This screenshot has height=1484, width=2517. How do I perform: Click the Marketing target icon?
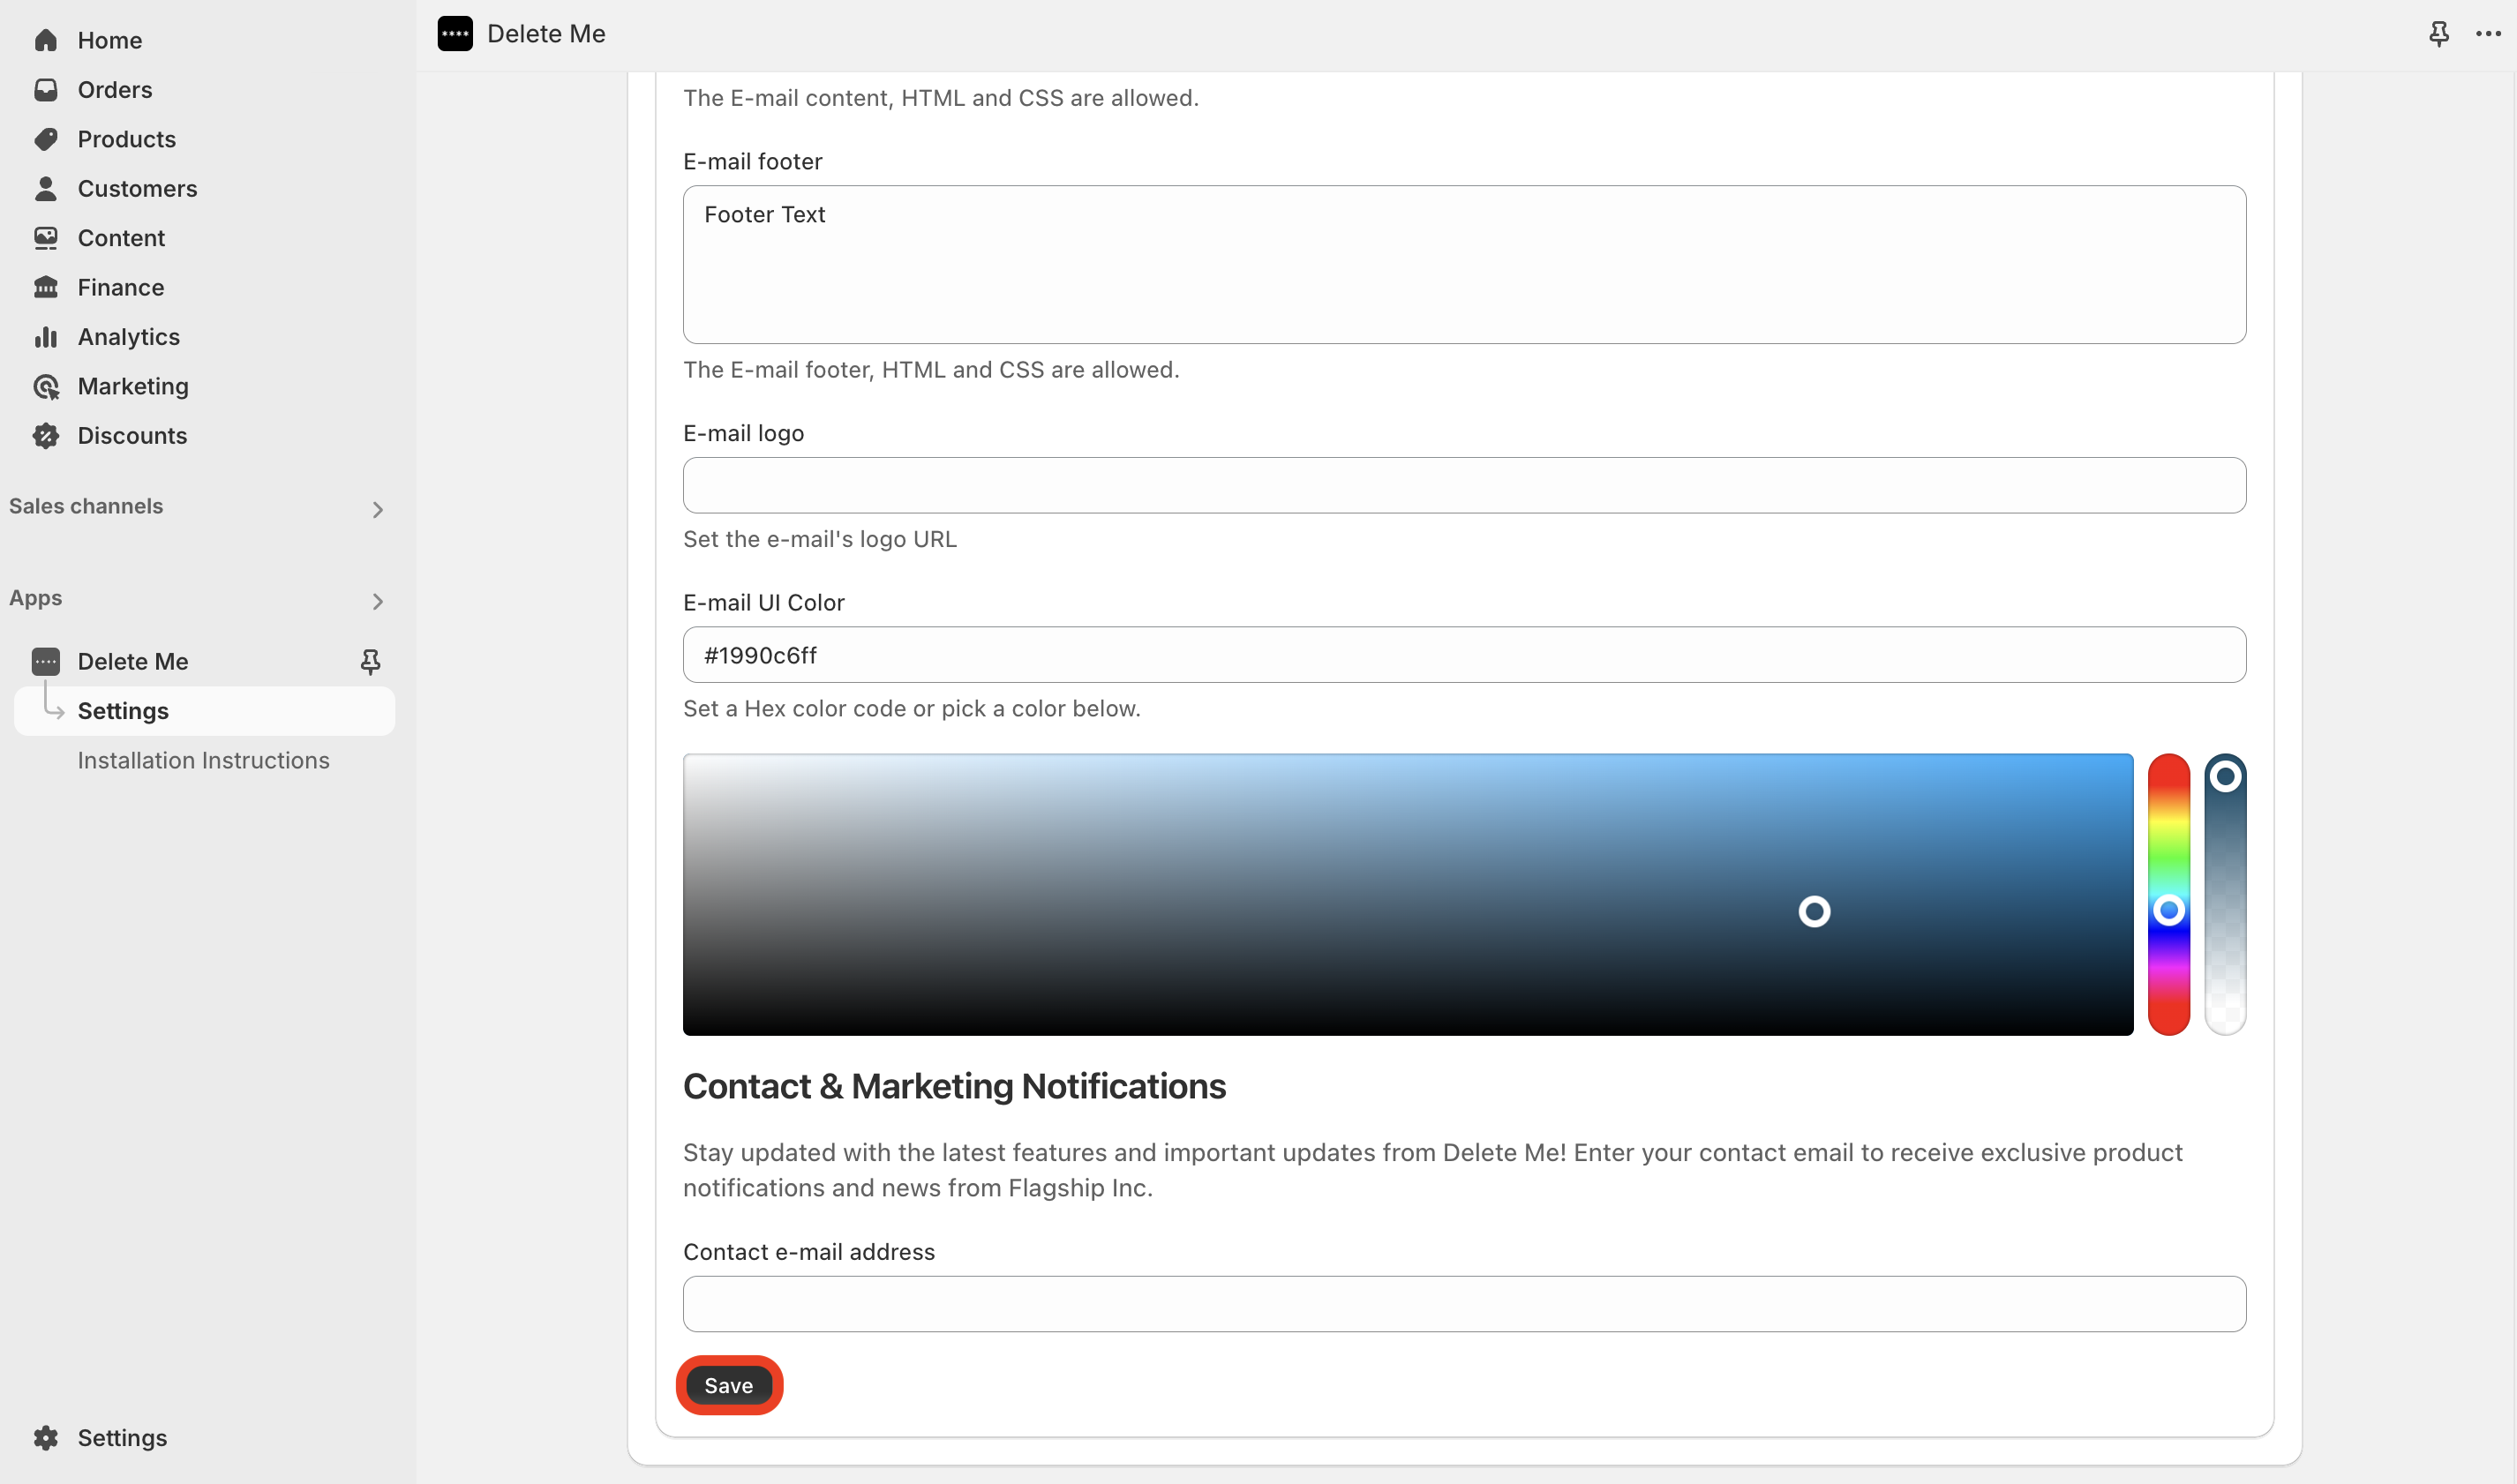coord(46,386)
